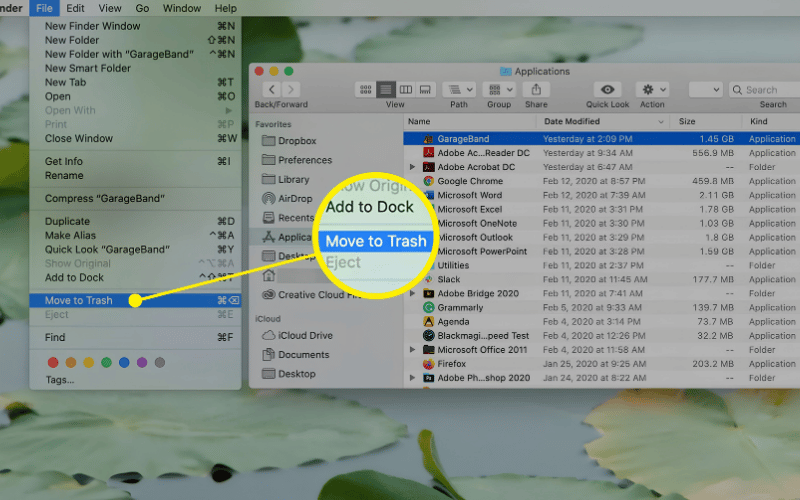800x500 pixels.
Task: Open the Action gear dropdown
Action: pos(652,90)
